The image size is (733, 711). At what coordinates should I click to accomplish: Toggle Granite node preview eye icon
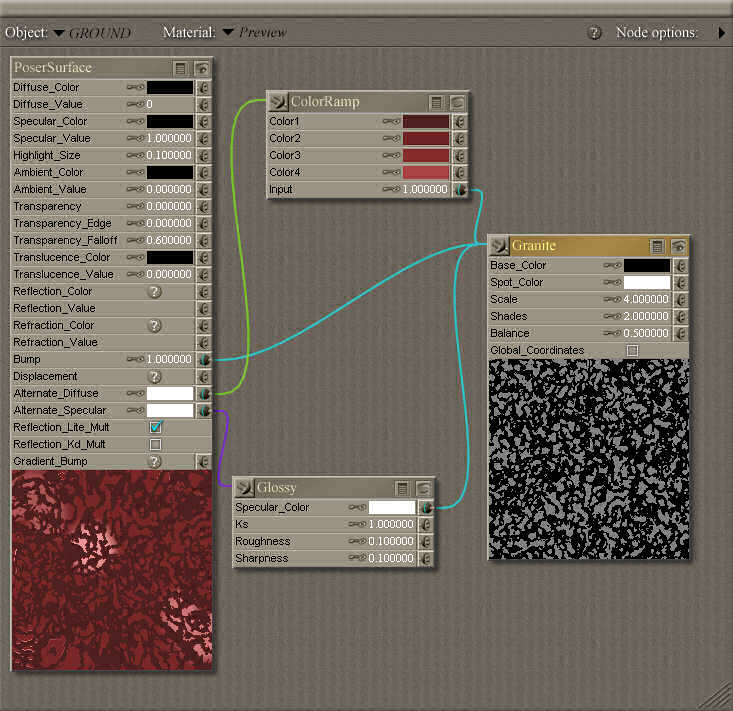tap(679, 246)
